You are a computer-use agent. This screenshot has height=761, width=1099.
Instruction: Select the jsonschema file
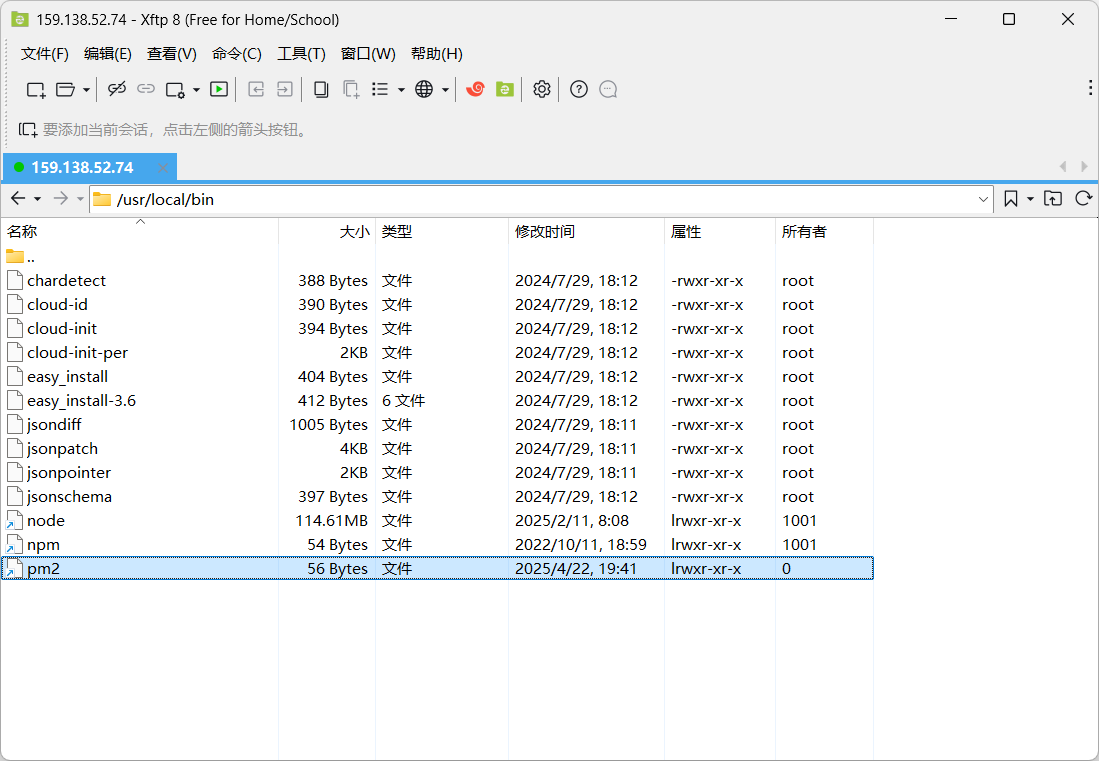click(x=437, y=497)
